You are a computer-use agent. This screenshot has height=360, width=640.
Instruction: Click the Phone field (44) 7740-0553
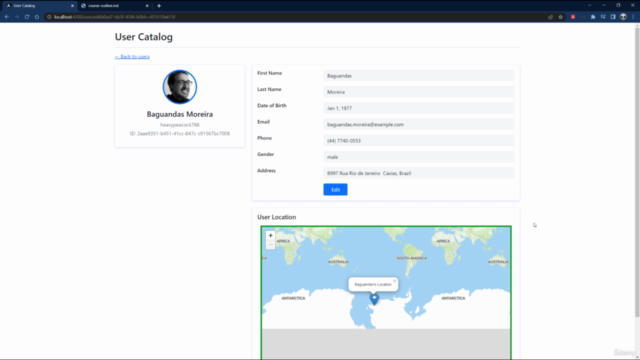point(419,141)
